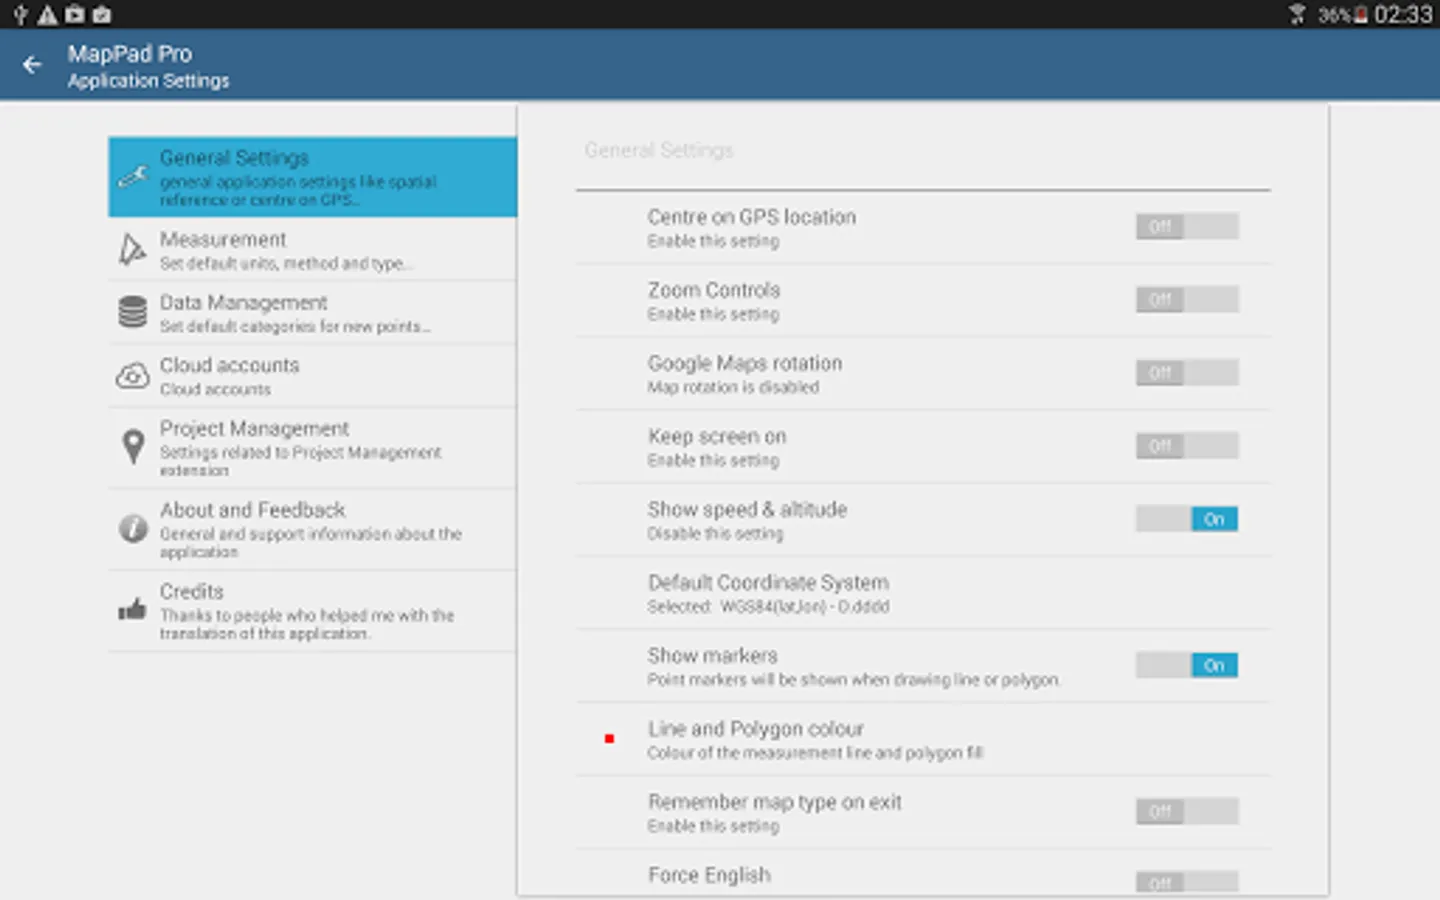This screenshot has height=900, width=1440.
Task: Tap the back arrow in the header
Action: point(32,65)
